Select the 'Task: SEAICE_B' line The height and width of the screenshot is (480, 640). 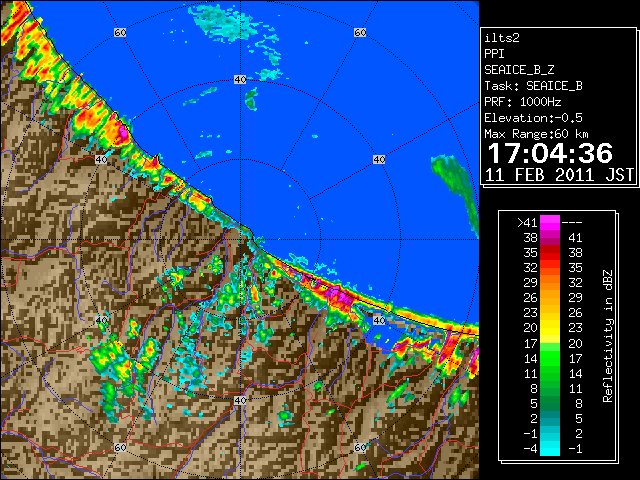pyautogui.click(x=533, y=86)
